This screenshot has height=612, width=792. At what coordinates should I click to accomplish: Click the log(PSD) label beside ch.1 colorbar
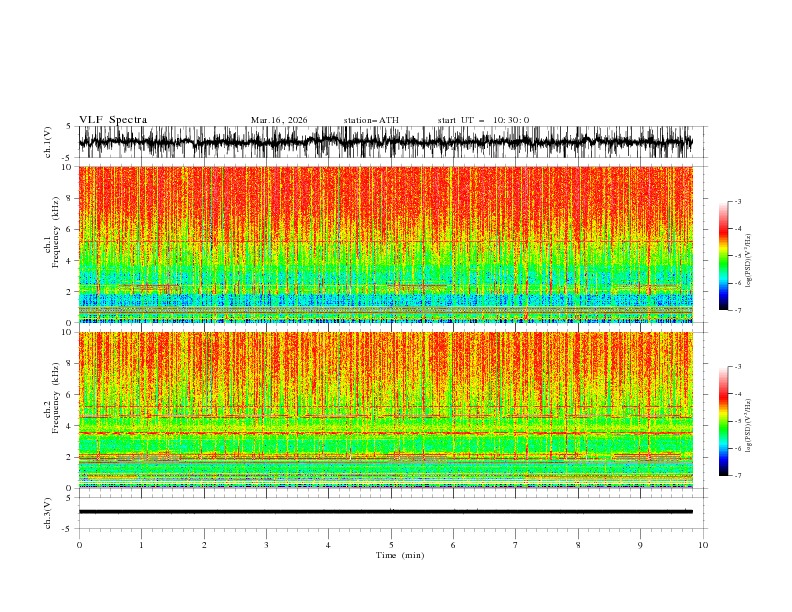[749, 261]
